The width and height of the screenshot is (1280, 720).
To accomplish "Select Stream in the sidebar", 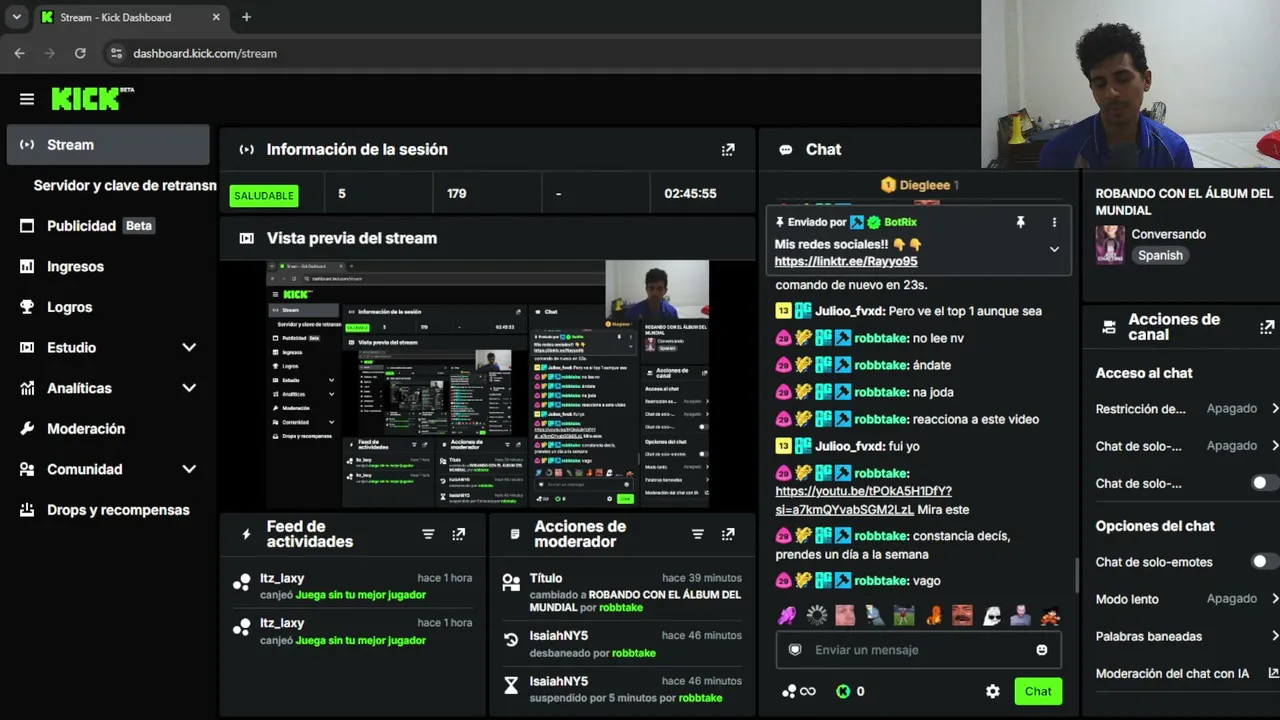I will 108,145.
